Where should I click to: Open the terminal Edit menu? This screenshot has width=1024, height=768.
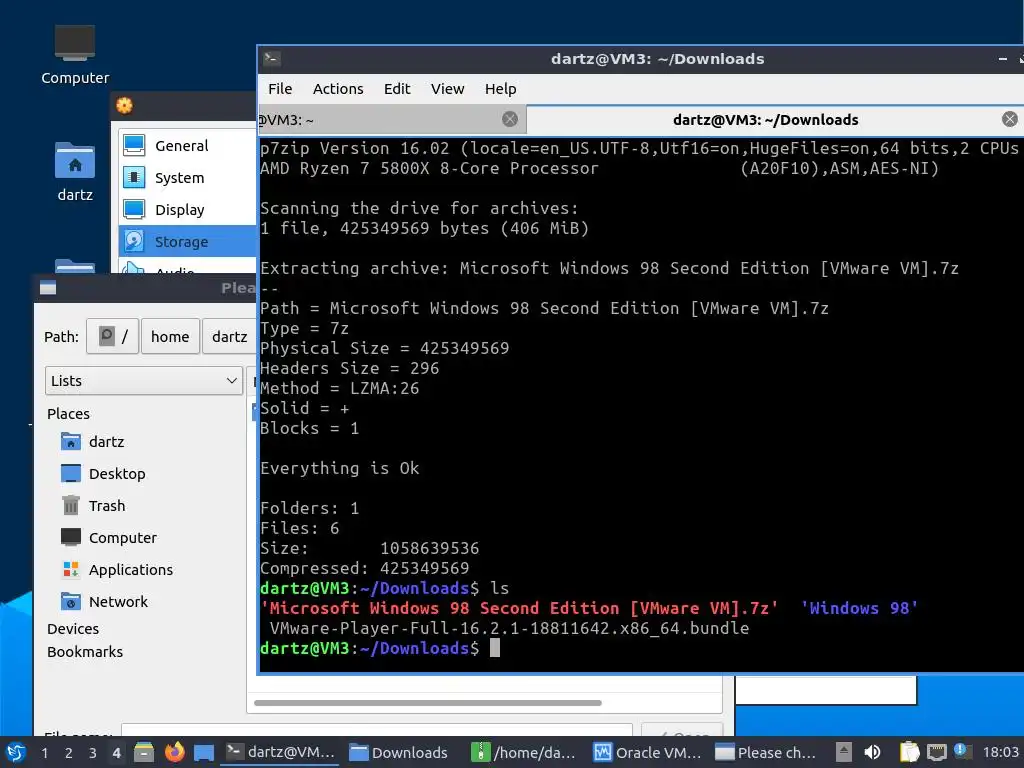click(x=396, y=89)
